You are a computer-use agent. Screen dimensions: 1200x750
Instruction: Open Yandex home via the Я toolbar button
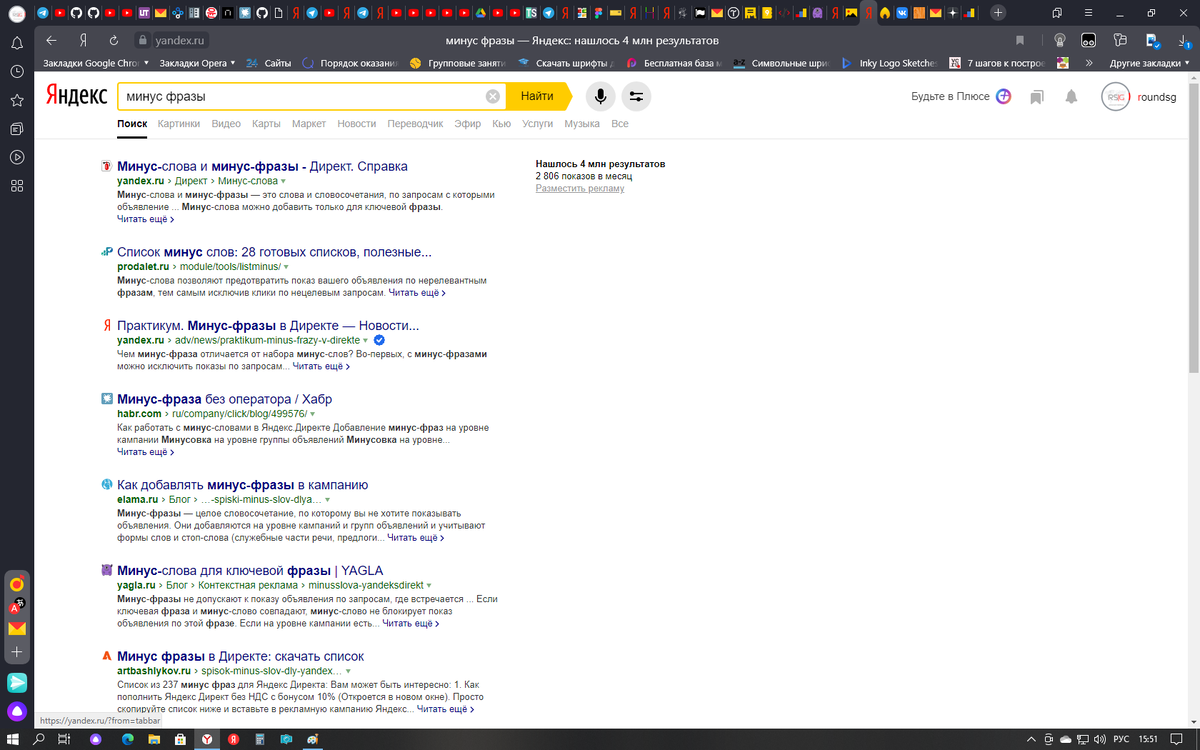pyautogui.click(x=83, y=40)
